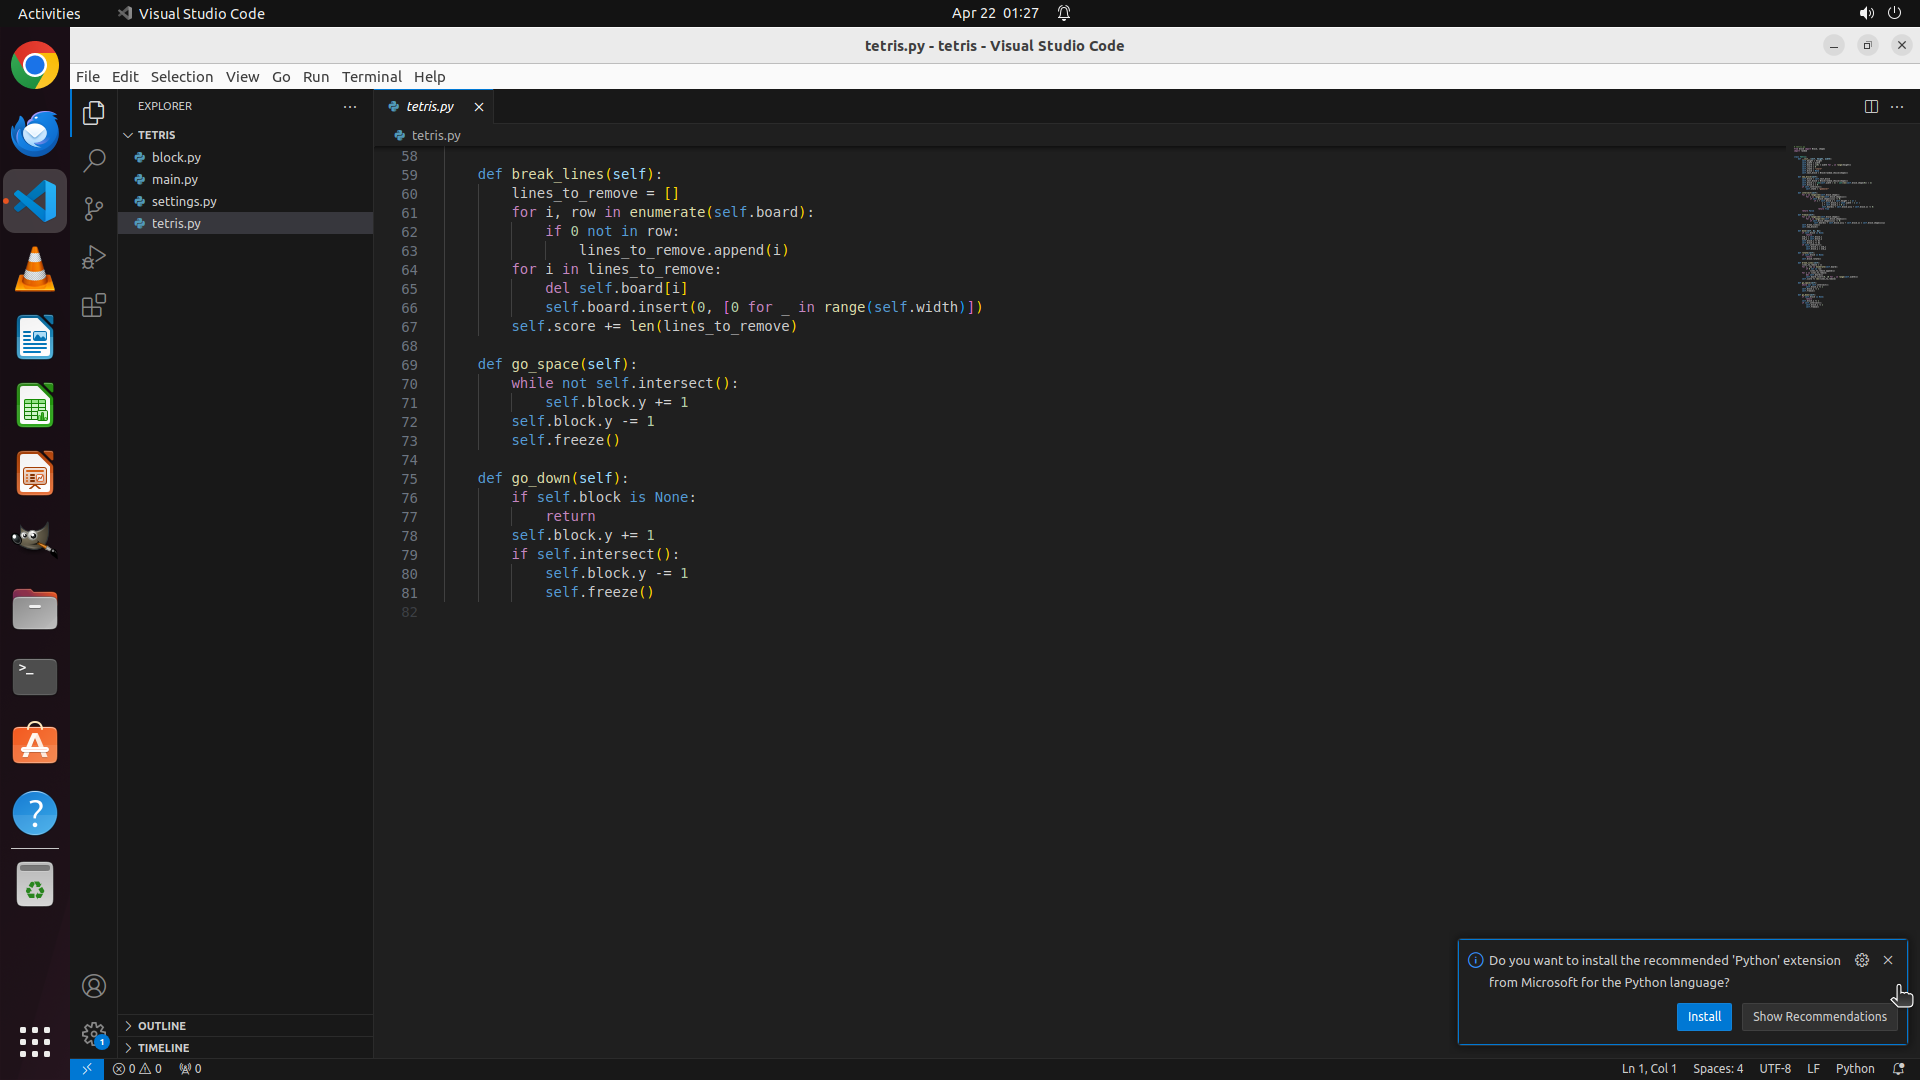Expand the TIMELINE section
The image size is (1920, 1080).
pyautogui.click(x=163, y=1048)
